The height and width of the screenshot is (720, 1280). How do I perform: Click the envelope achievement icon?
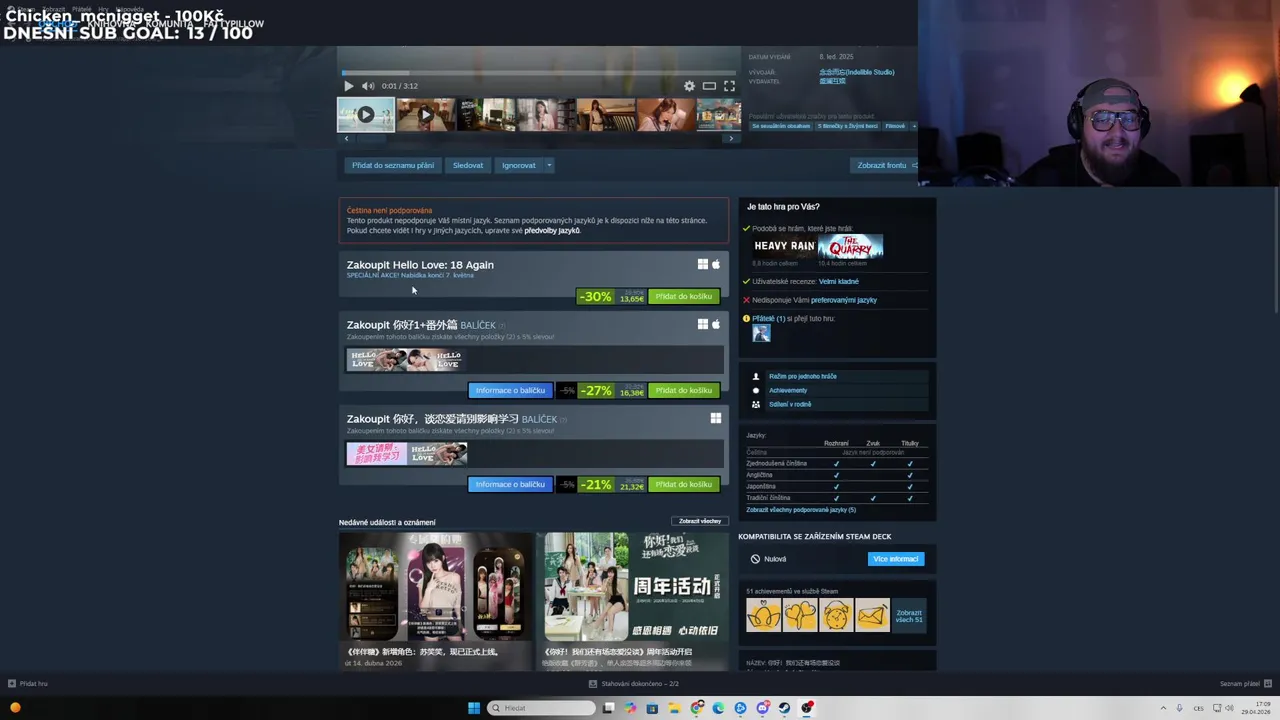pos(872,616)
